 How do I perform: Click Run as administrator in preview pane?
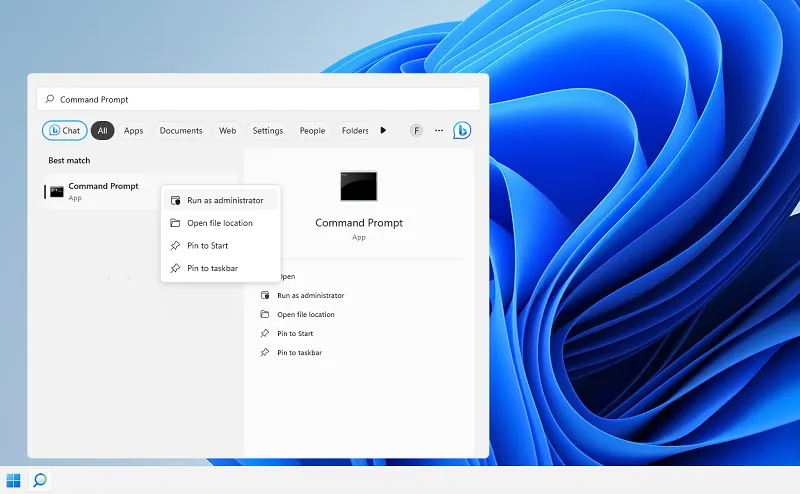pos(311,295)
